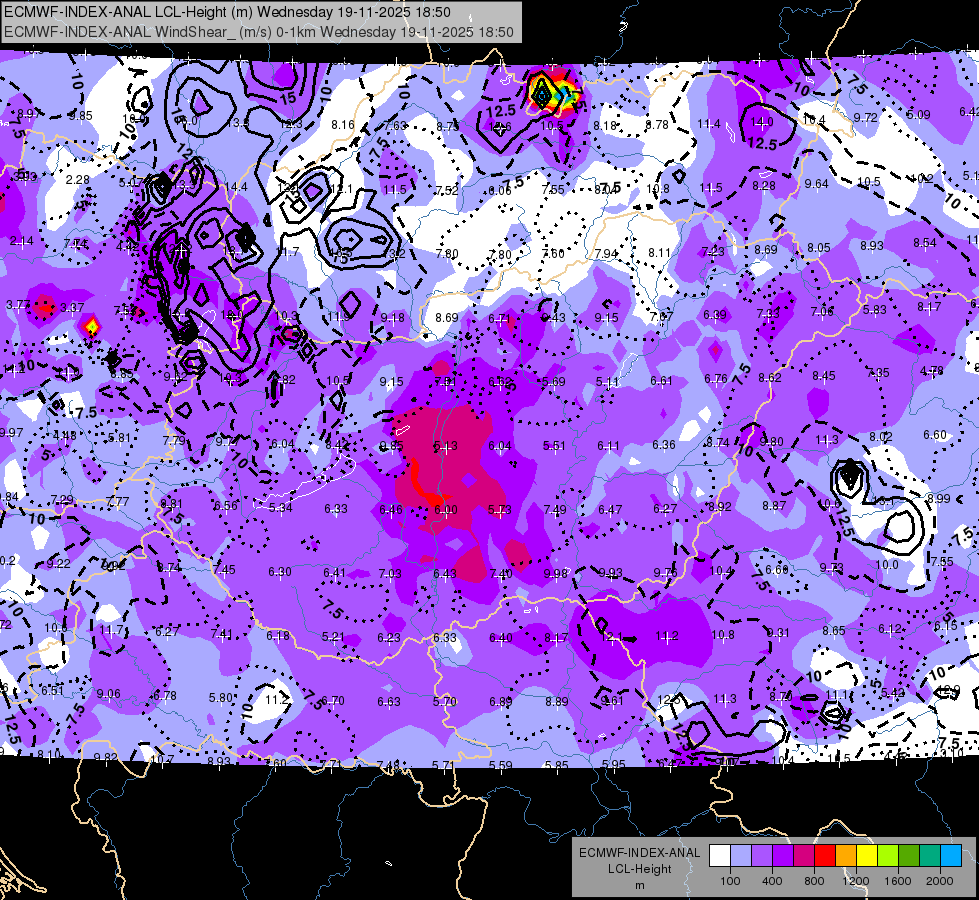Click the map value 8.02
Viewport: 979px width, 900px height.
click(880, 437)
